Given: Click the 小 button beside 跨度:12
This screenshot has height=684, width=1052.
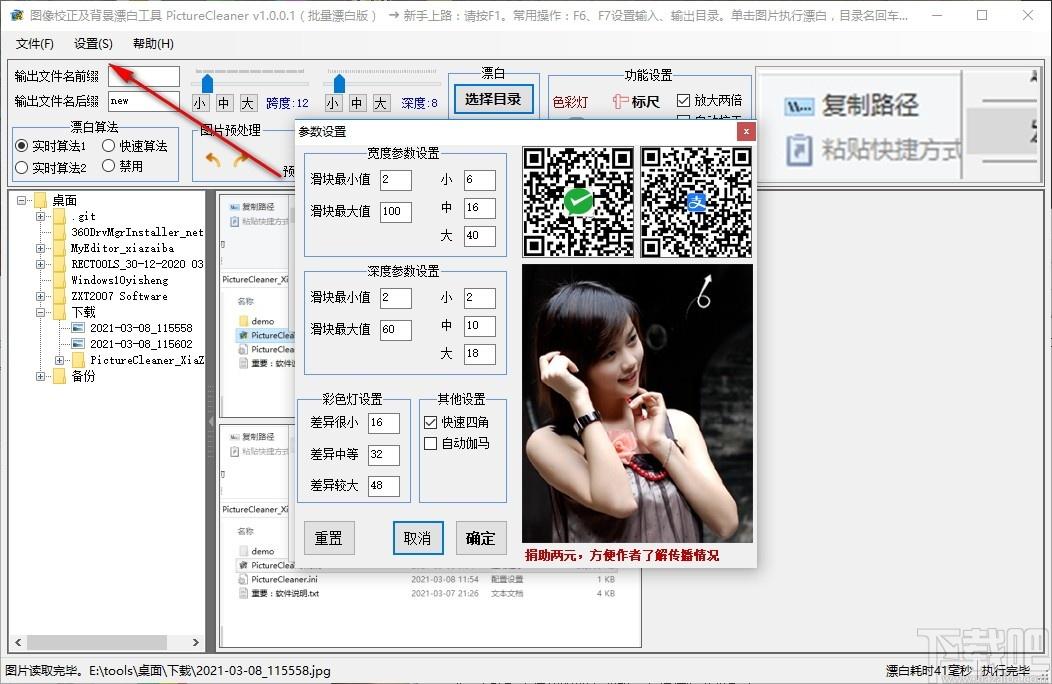Looking at the screenshot, I should (200, 103).
